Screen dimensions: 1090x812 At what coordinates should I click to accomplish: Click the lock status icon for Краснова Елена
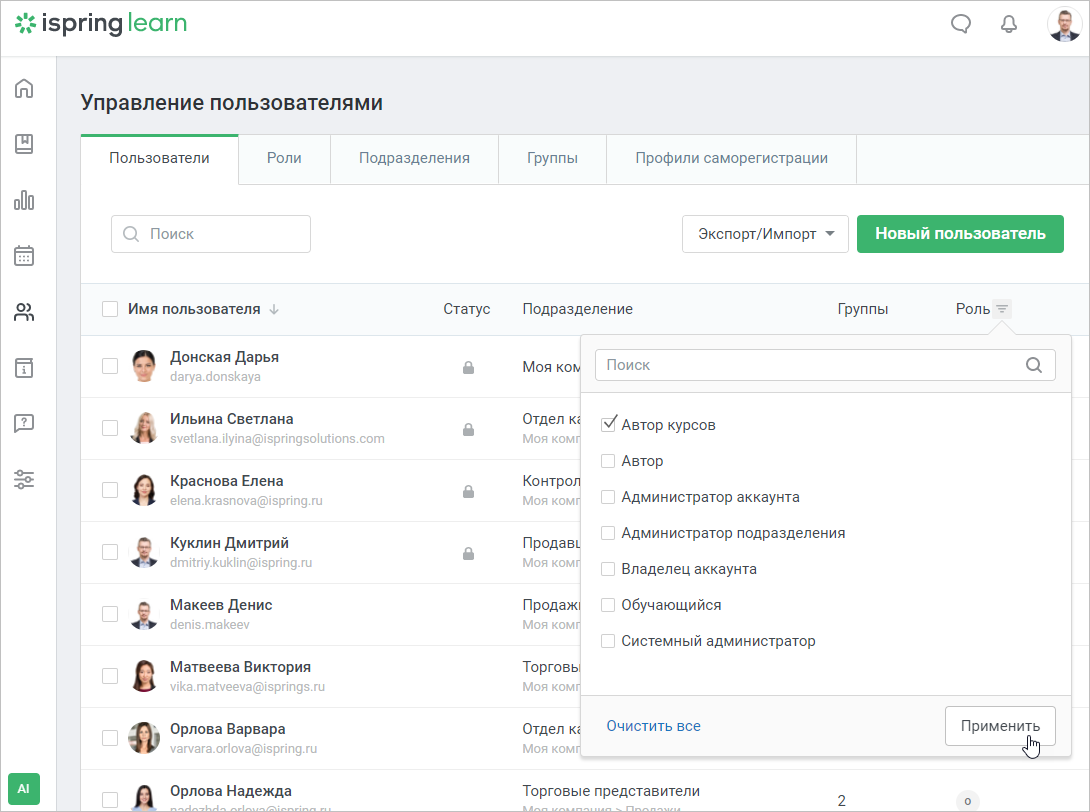click(469, 492)
